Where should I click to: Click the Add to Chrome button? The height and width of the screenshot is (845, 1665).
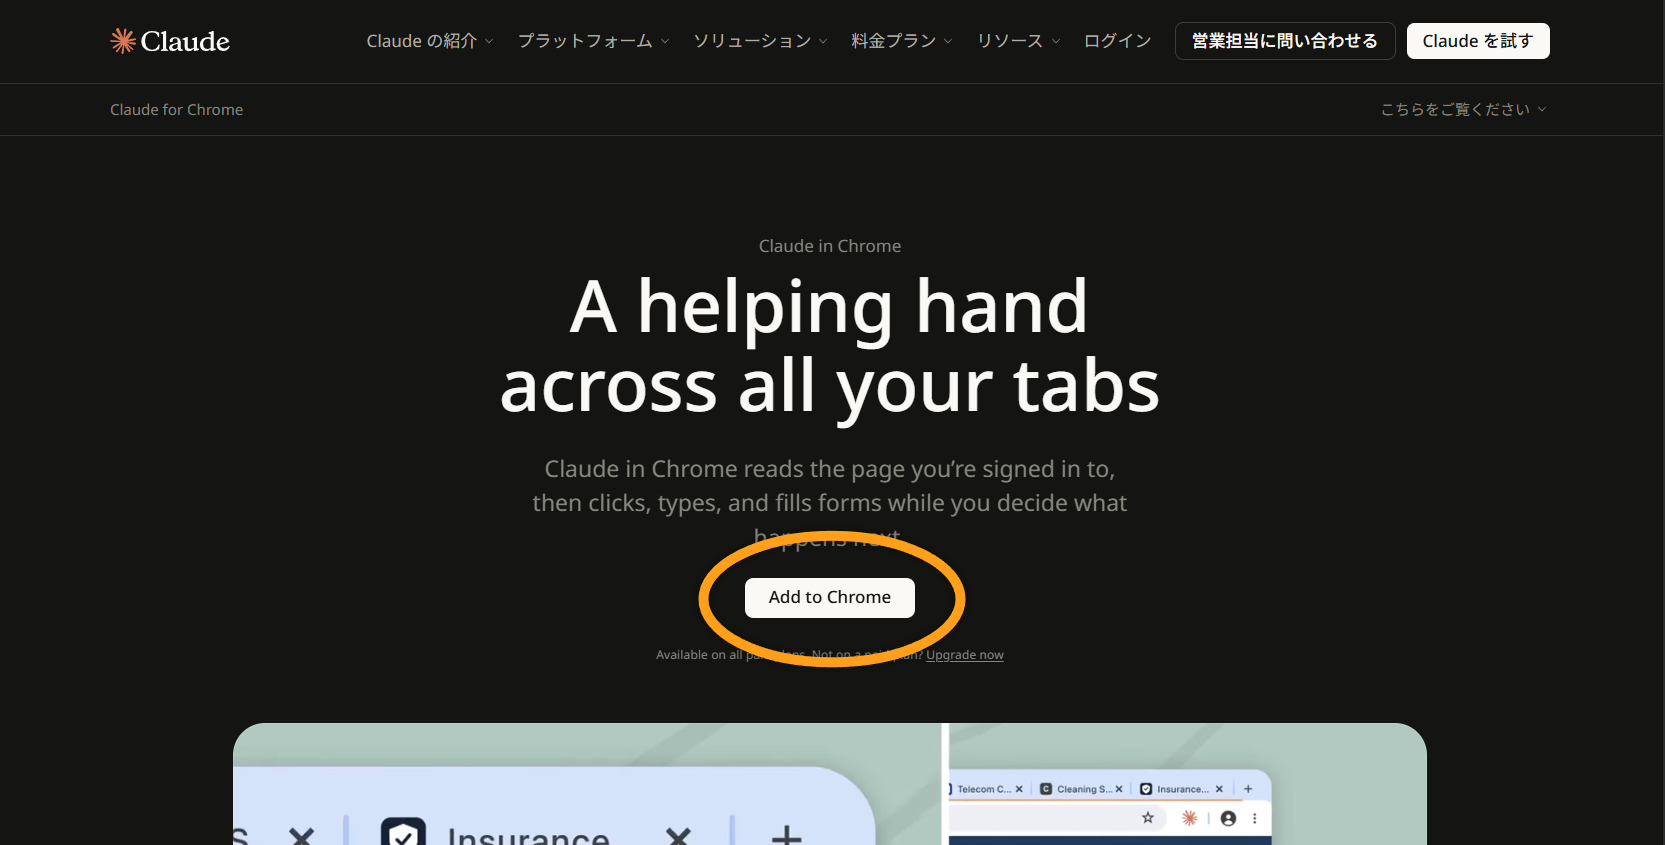coord(830,597)
